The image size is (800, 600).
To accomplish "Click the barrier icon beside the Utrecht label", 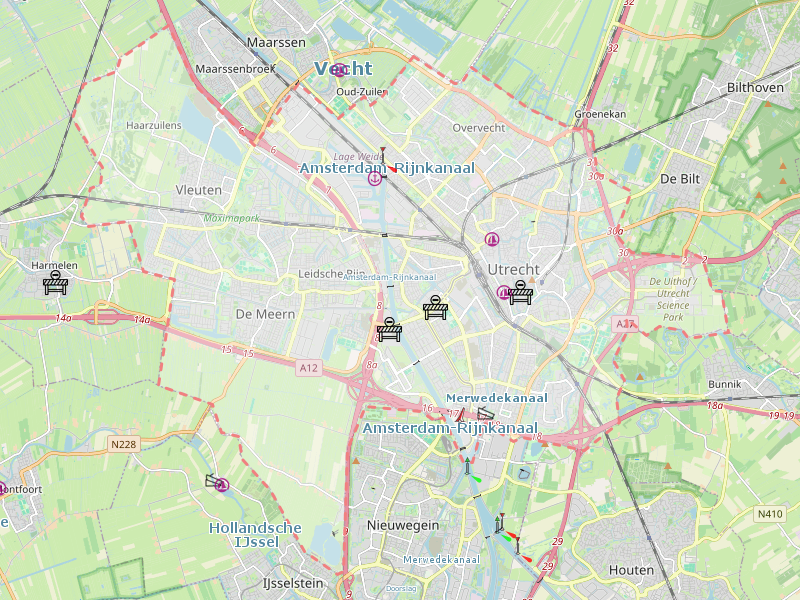I will [520, 293].
